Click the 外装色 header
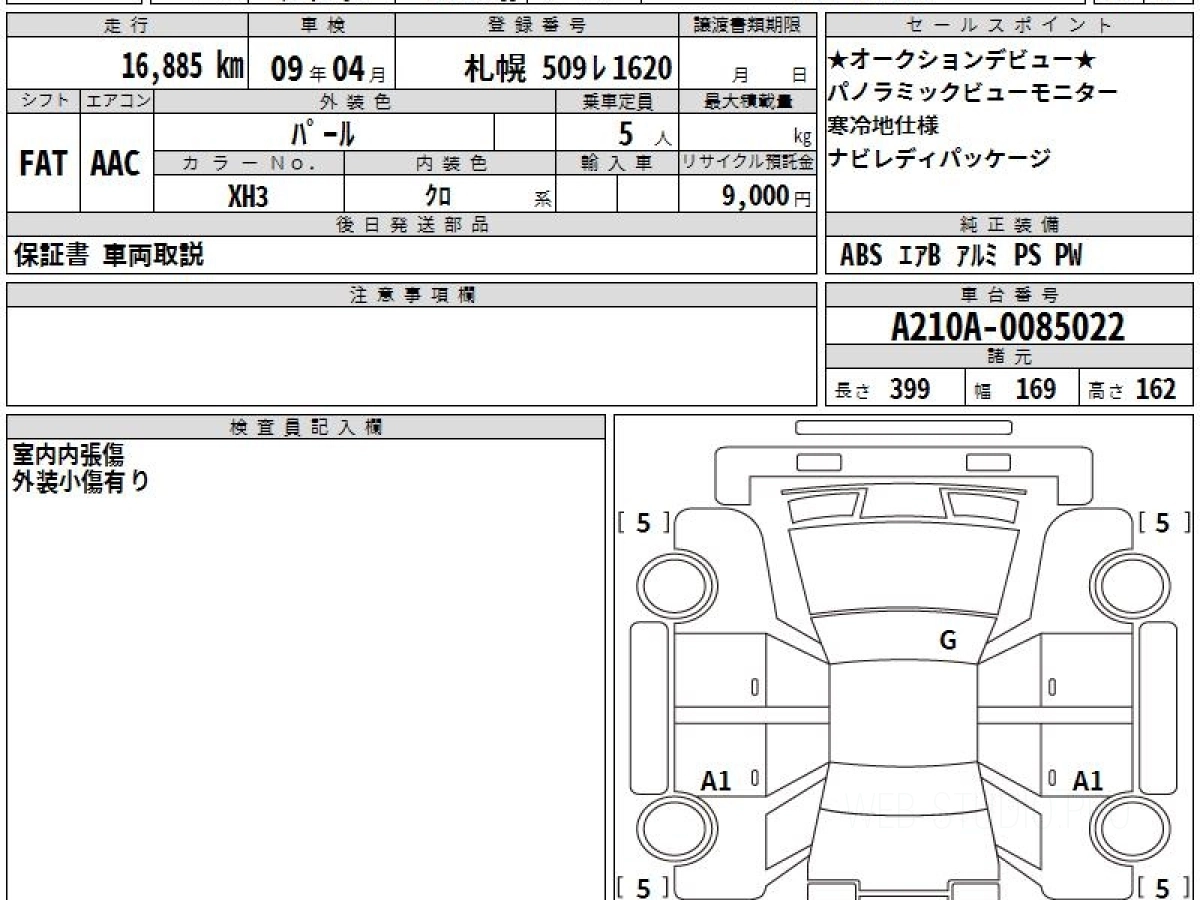The height and width of the screenshot is (900, 1200). (355, 101)
